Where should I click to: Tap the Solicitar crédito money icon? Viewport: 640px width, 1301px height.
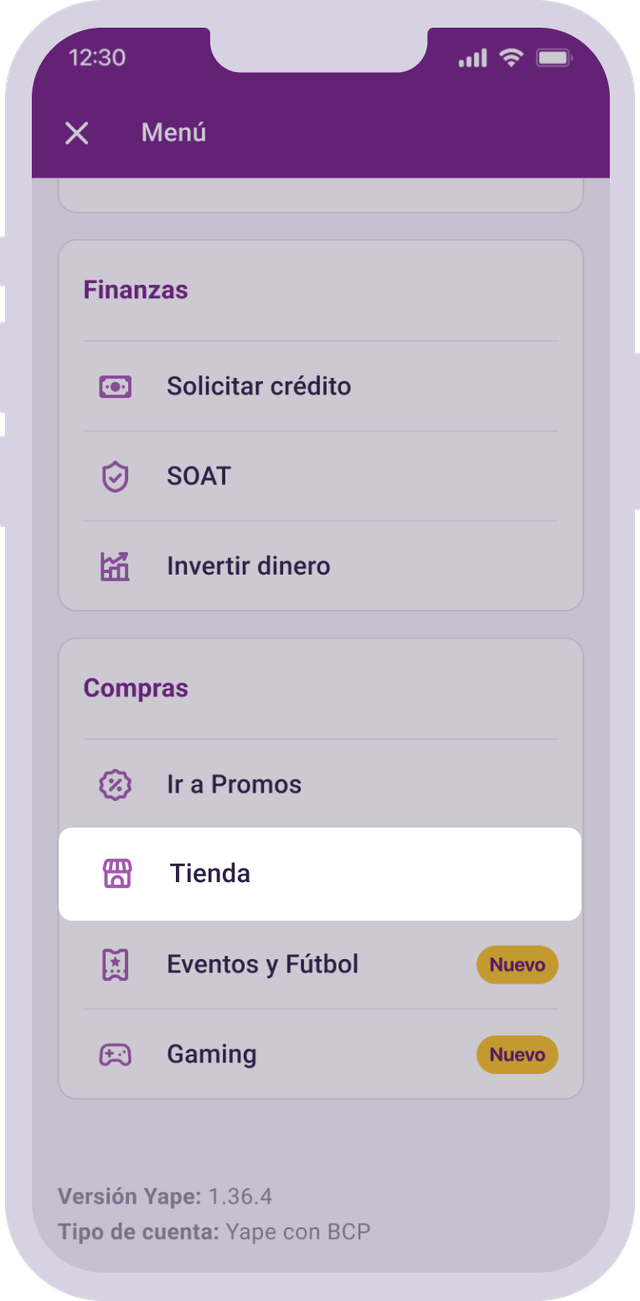click(115, 386)
